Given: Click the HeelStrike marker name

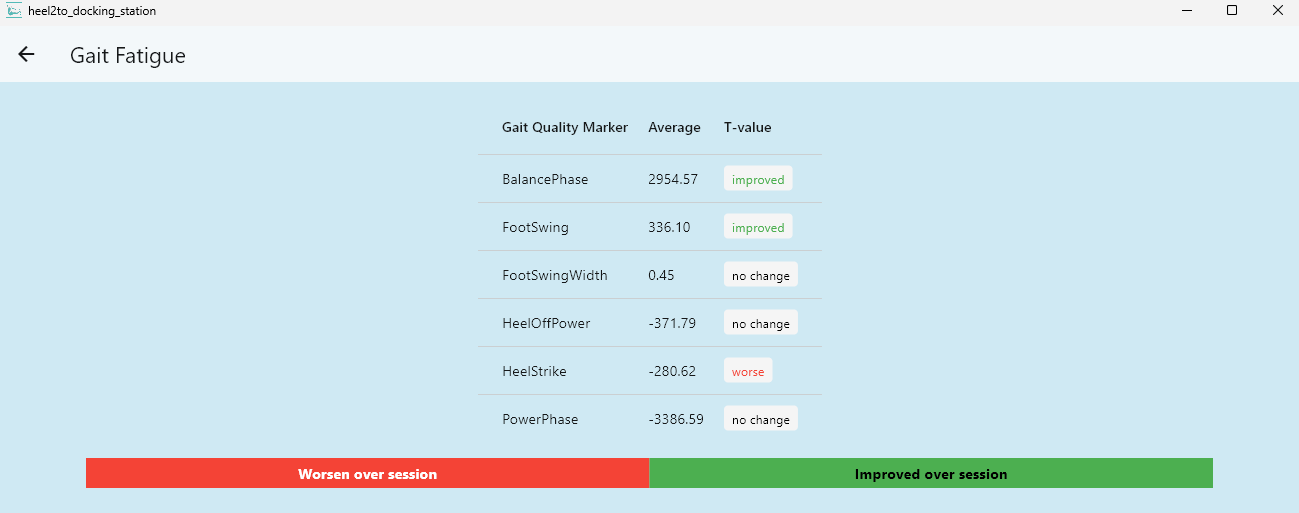Looking at the screenshot, I should [x=534, y=372].
